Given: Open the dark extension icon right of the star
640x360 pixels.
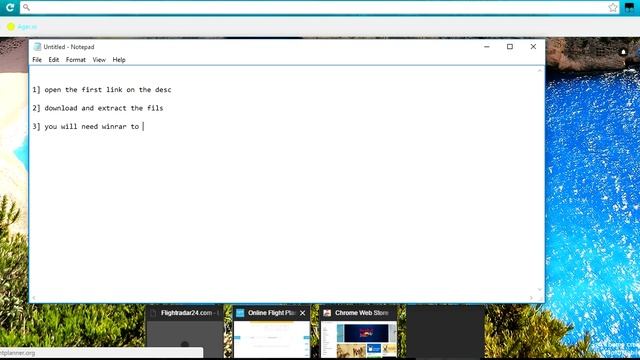Looking at the screenshot, I should coord(629,7).
